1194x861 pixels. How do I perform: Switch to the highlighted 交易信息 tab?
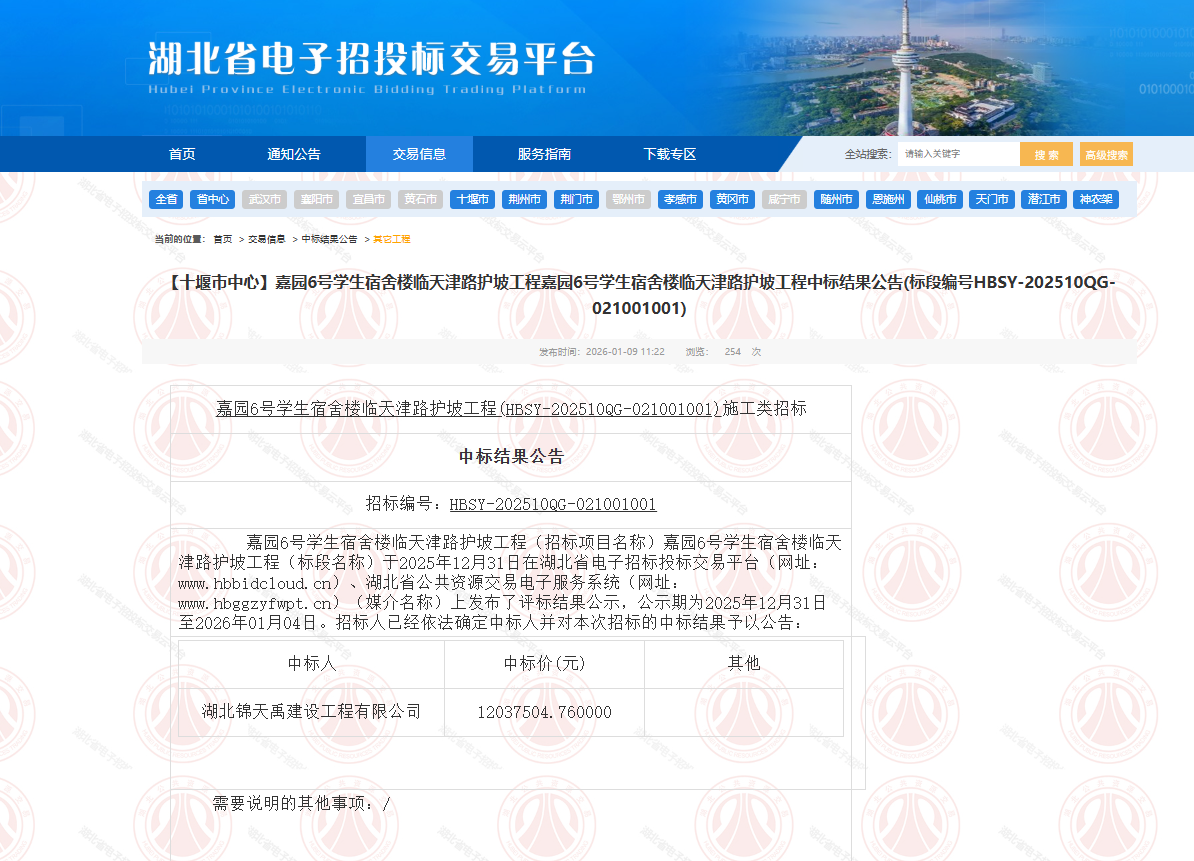[419, 154]
